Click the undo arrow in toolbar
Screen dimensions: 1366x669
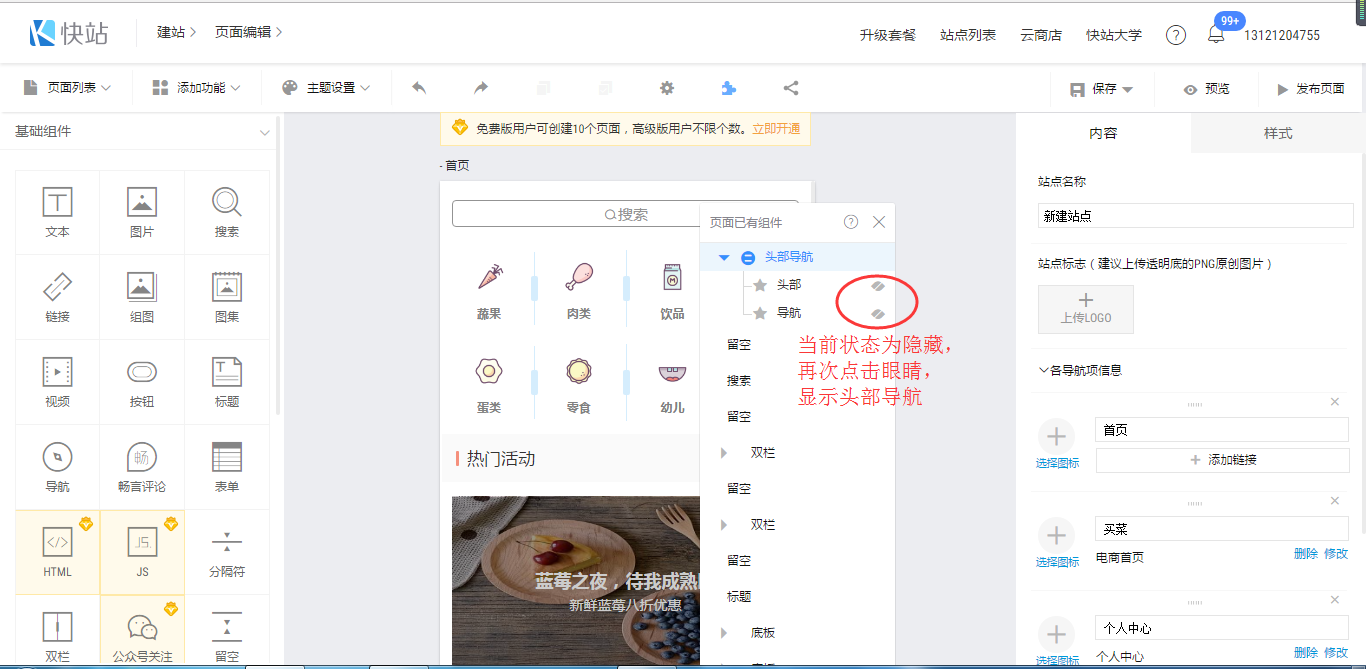pyautogui.click(x=419, y=88)
